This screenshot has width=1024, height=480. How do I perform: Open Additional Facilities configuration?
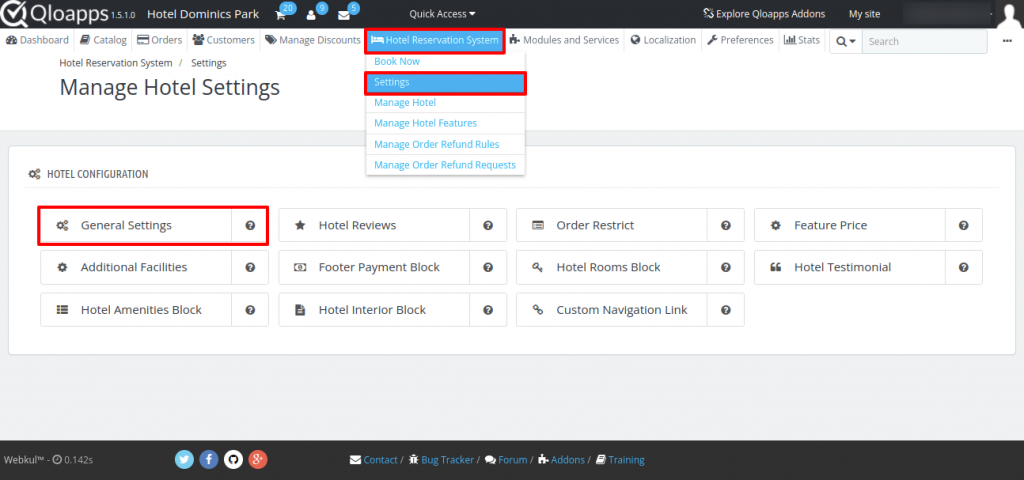coord(136,268)
